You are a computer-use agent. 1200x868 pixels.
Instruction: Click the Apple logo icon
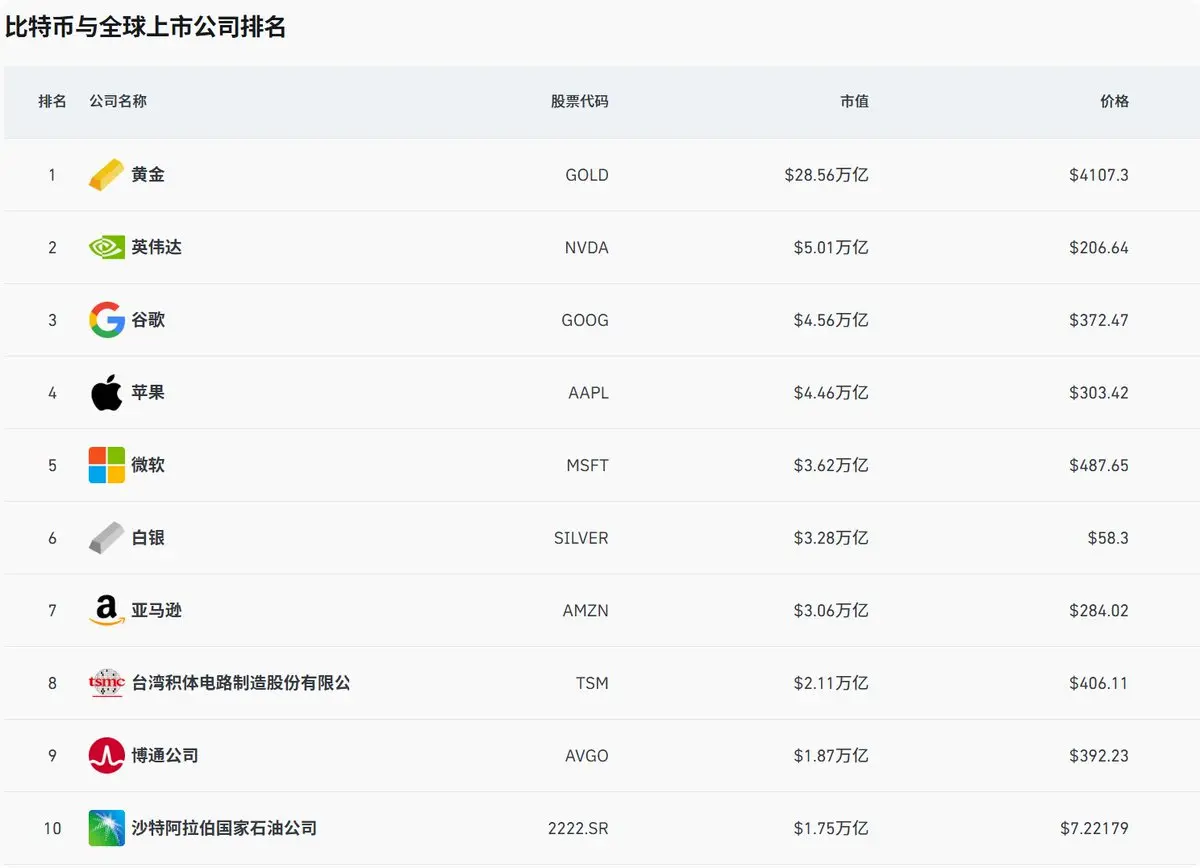click(x=107, y=392)
